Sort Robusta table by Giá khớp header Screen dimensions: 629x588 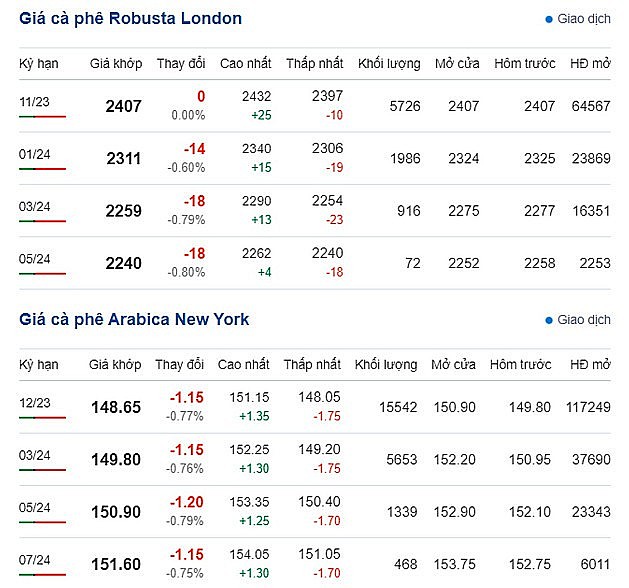point(115,64)
